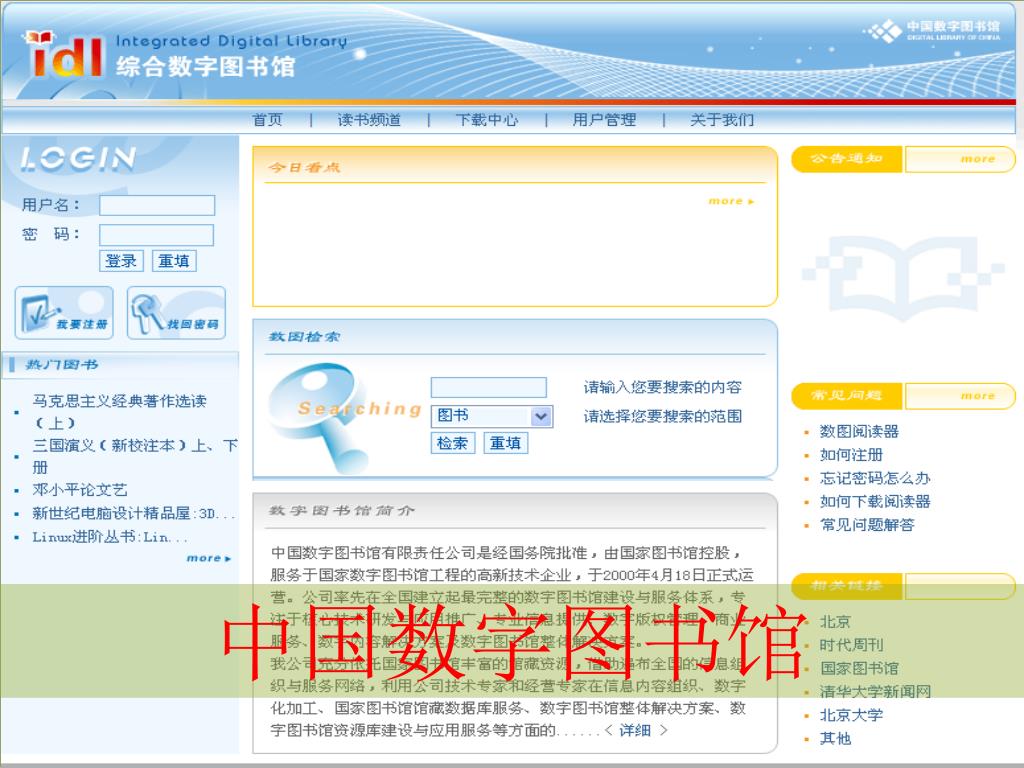
Task: Click the 找回密码 password recovery icon button
Action: point(176,313)
